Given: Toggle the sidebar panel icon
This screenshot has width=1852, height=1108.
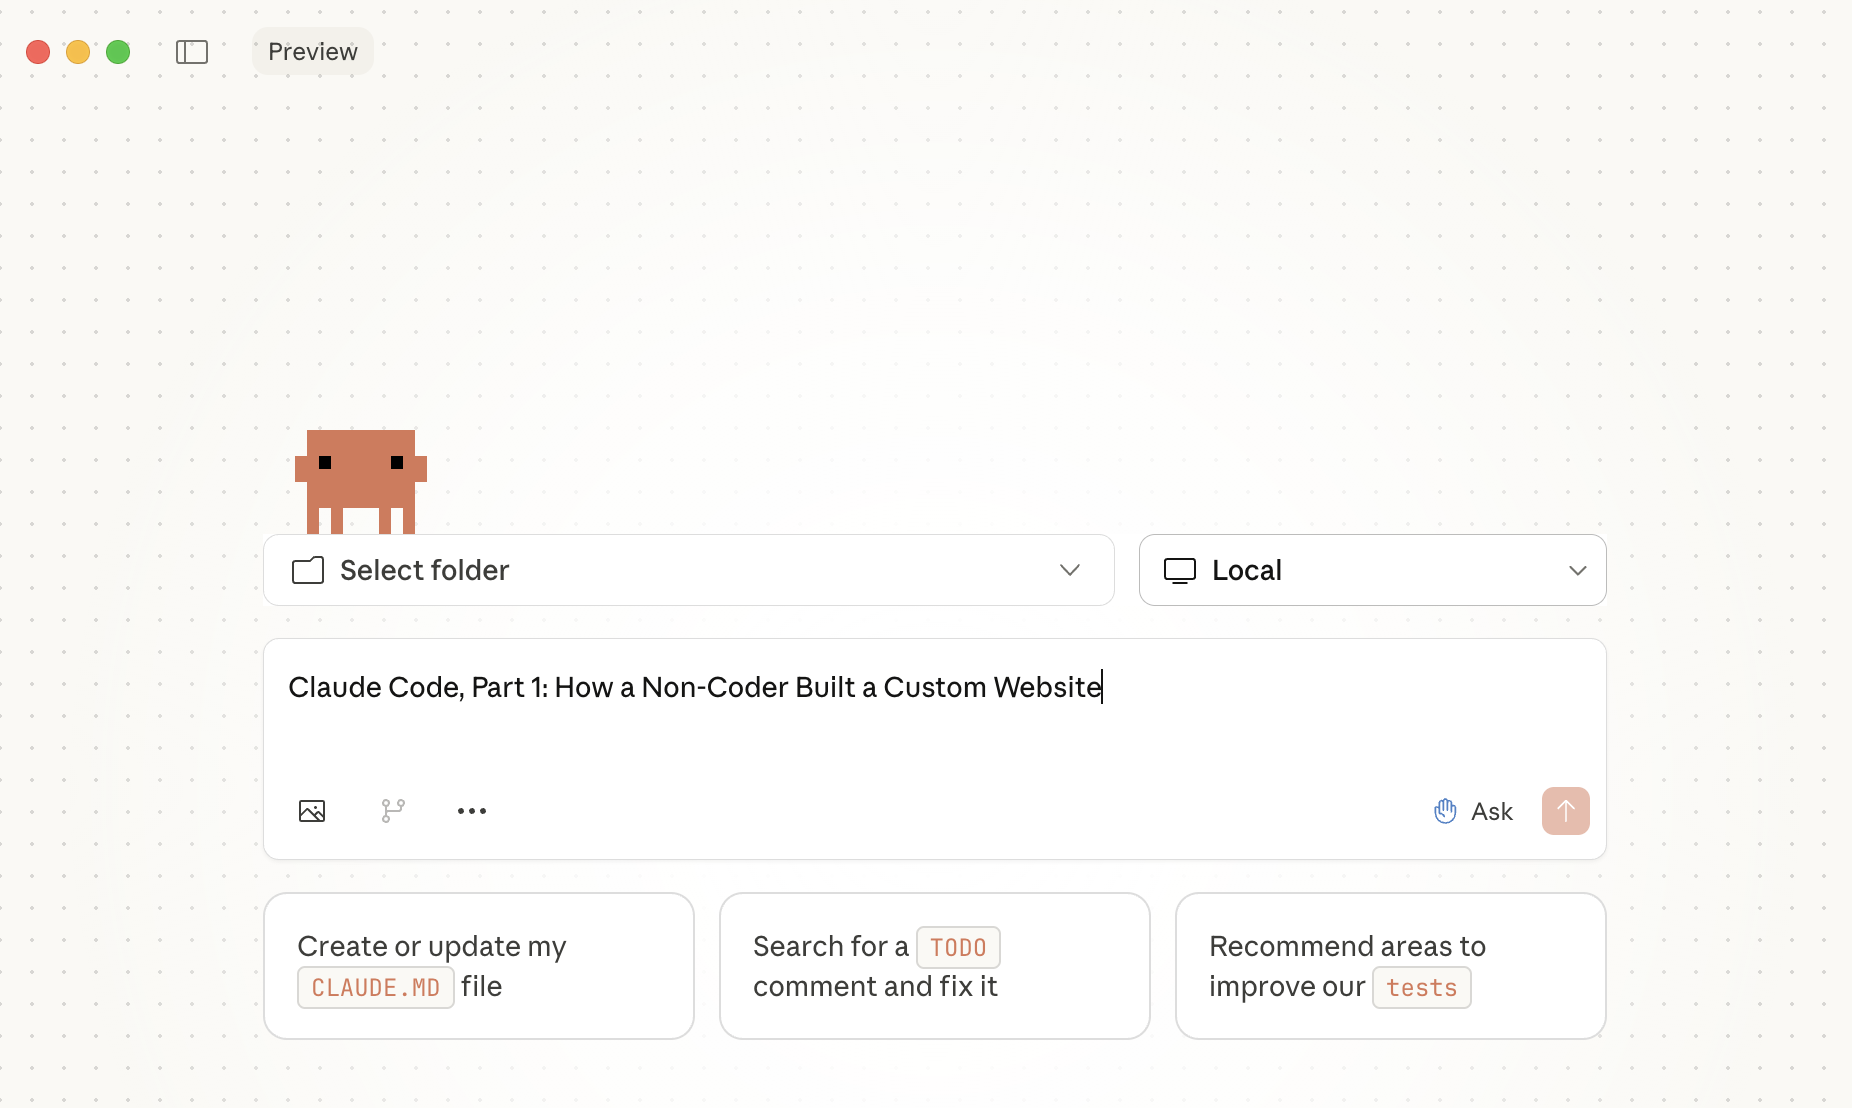Looking at the screenshot, I should click(191, 52).
